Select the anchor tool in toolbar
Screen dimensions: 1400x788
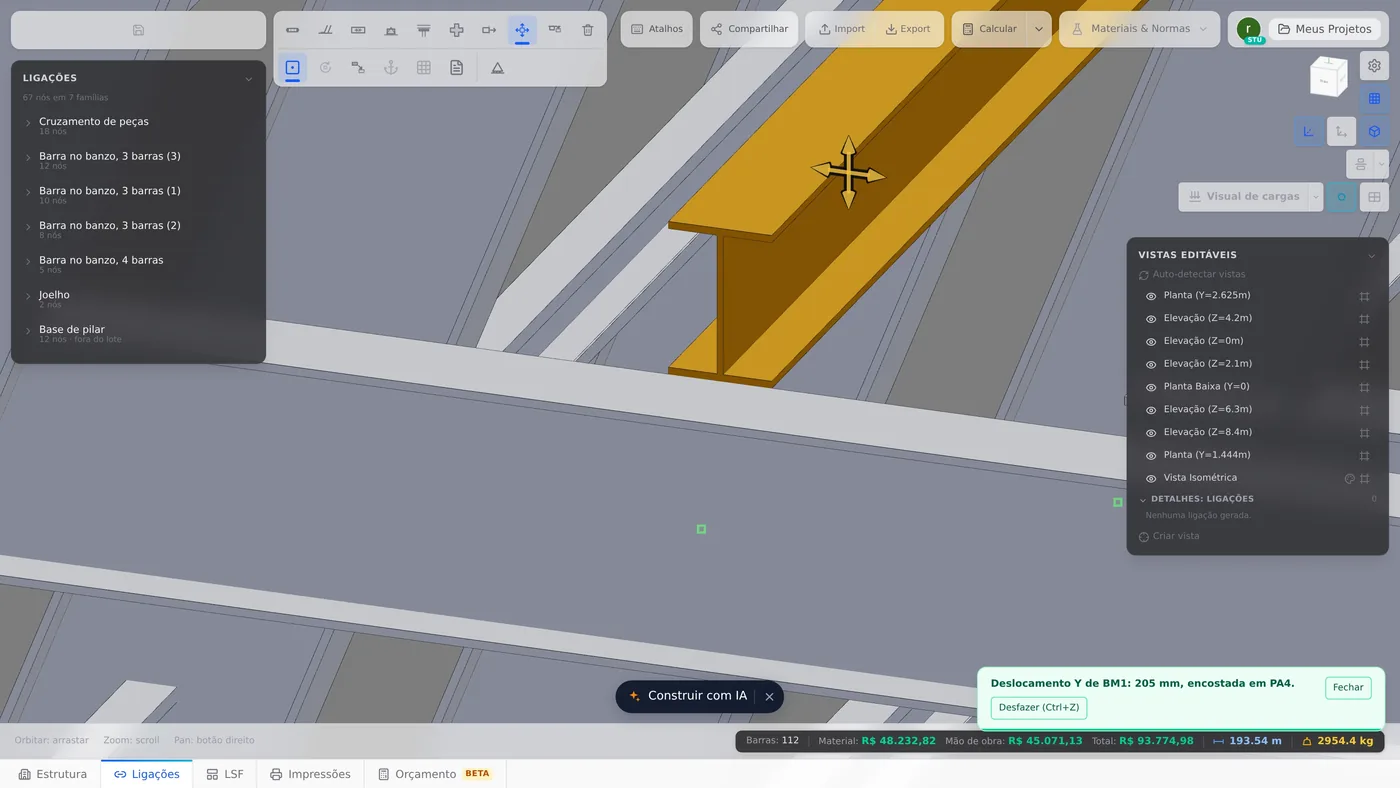click(391, 68)
